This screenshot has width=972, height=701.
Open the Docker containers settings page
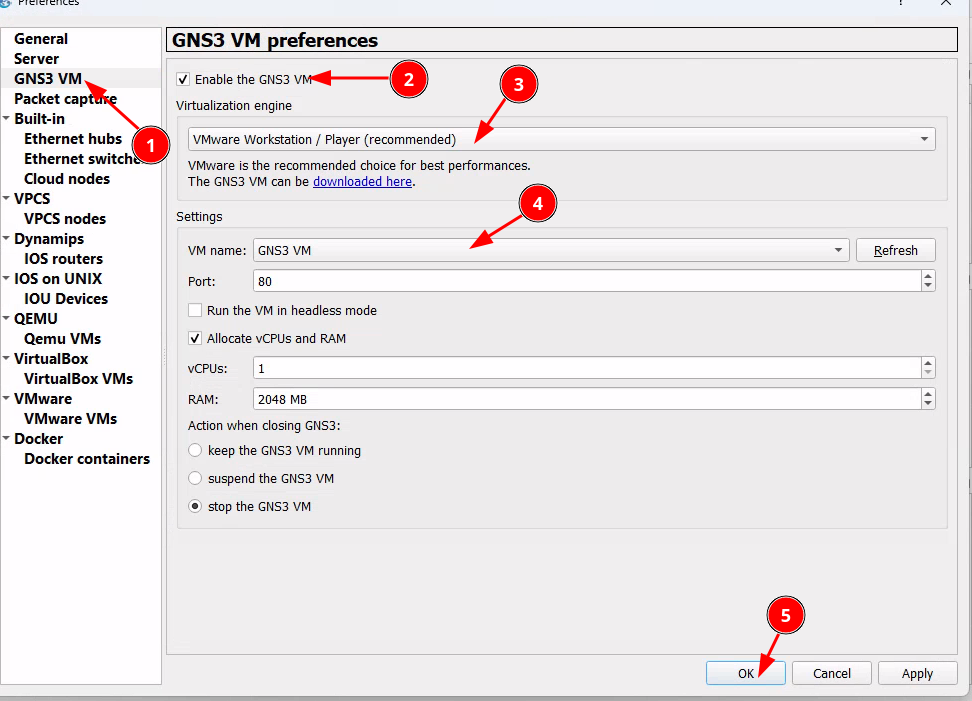tap(87, 459)
